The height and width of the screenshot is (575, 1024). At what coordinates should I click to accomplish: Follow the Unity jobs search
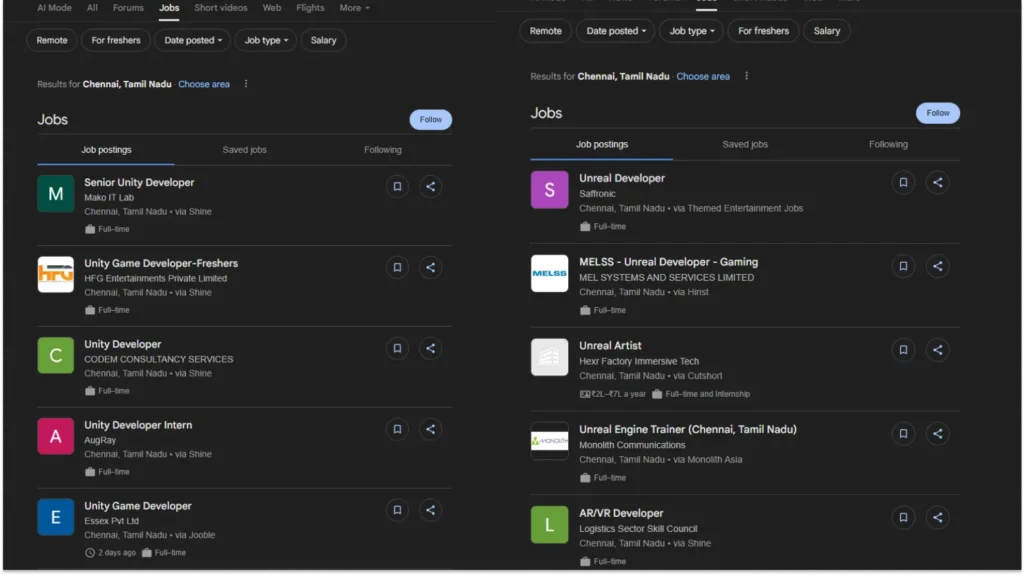click(430, 120)
